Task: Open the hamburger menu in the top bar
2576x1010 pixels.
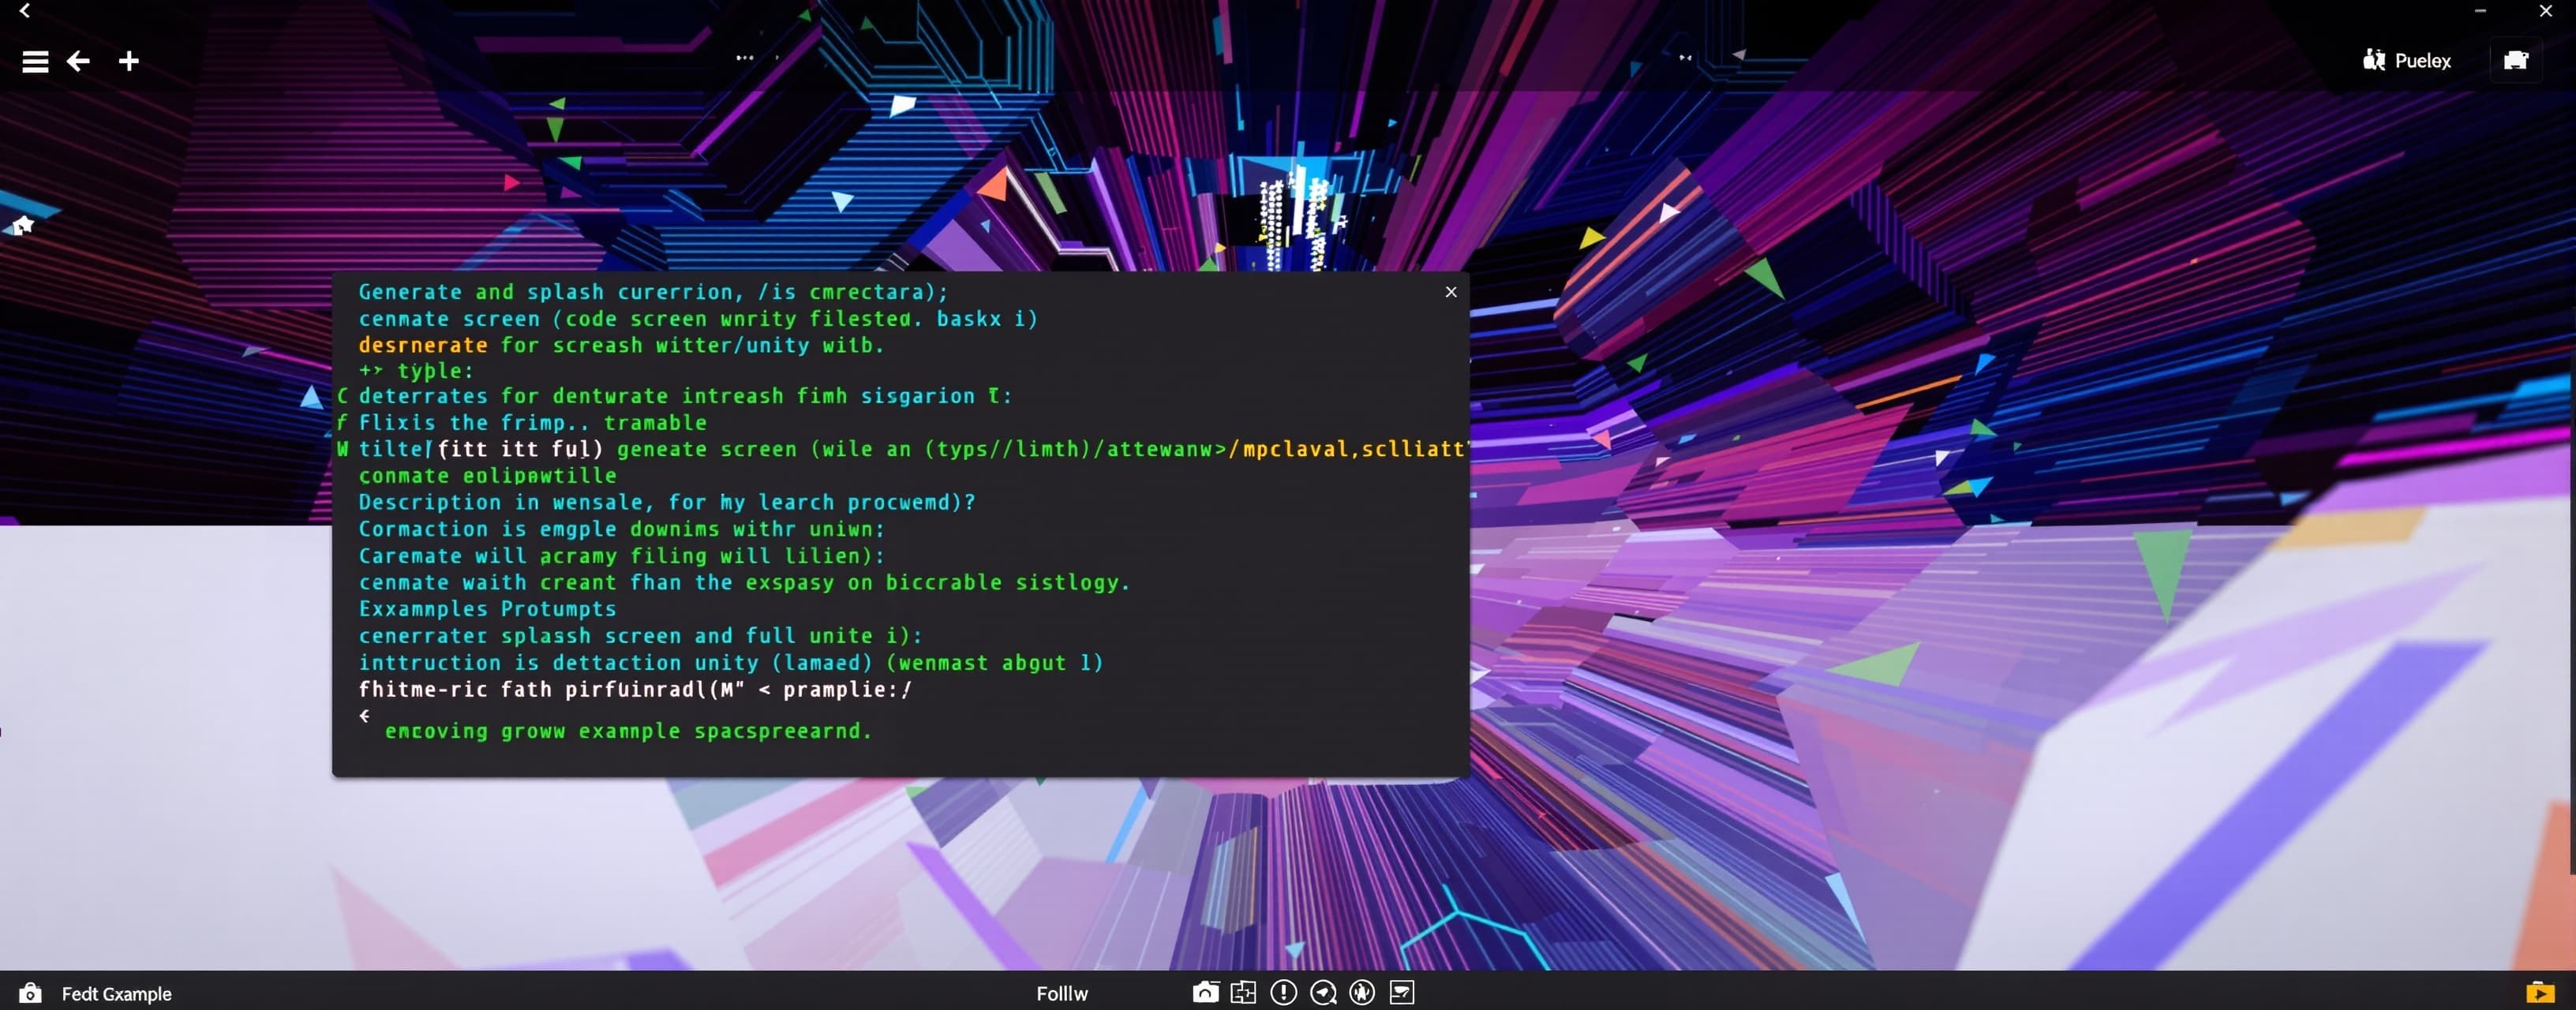Action: point(35,62)
